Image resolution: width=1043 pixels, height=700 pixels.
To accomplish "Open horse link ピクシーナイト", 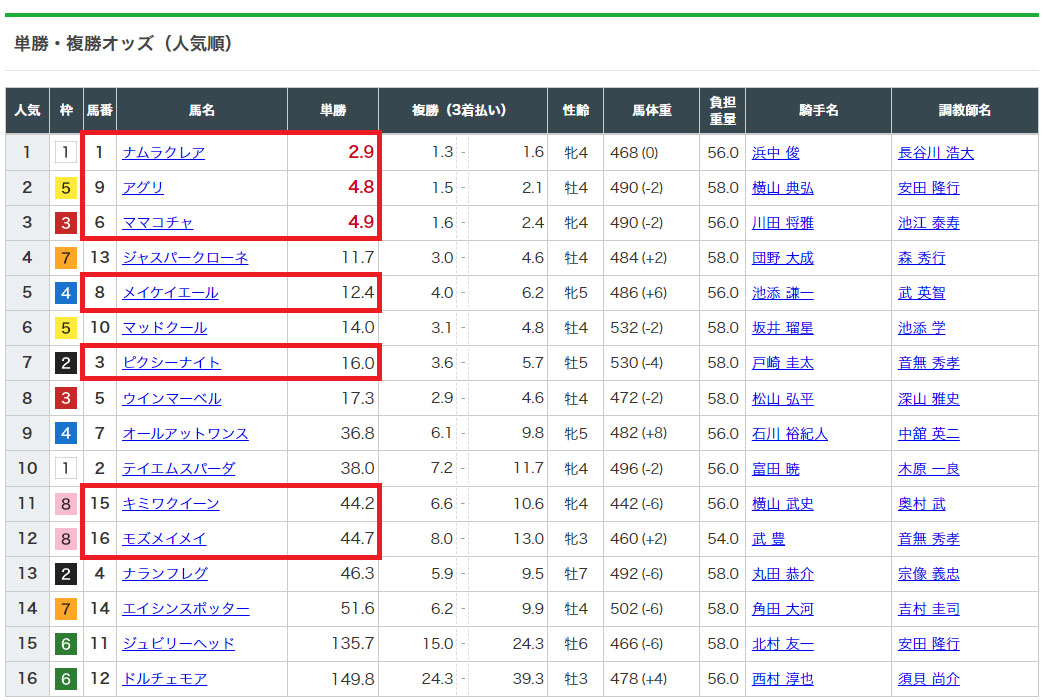I will click(x=172, y=363).
